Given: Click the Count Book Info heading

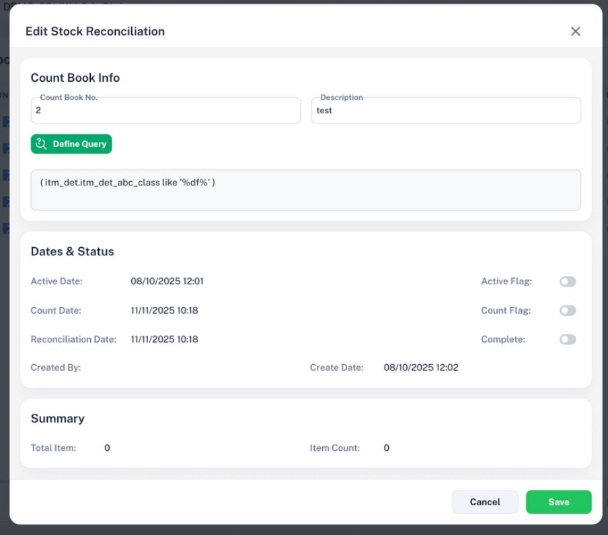Looking at the screenshot, I should point(75,77).
